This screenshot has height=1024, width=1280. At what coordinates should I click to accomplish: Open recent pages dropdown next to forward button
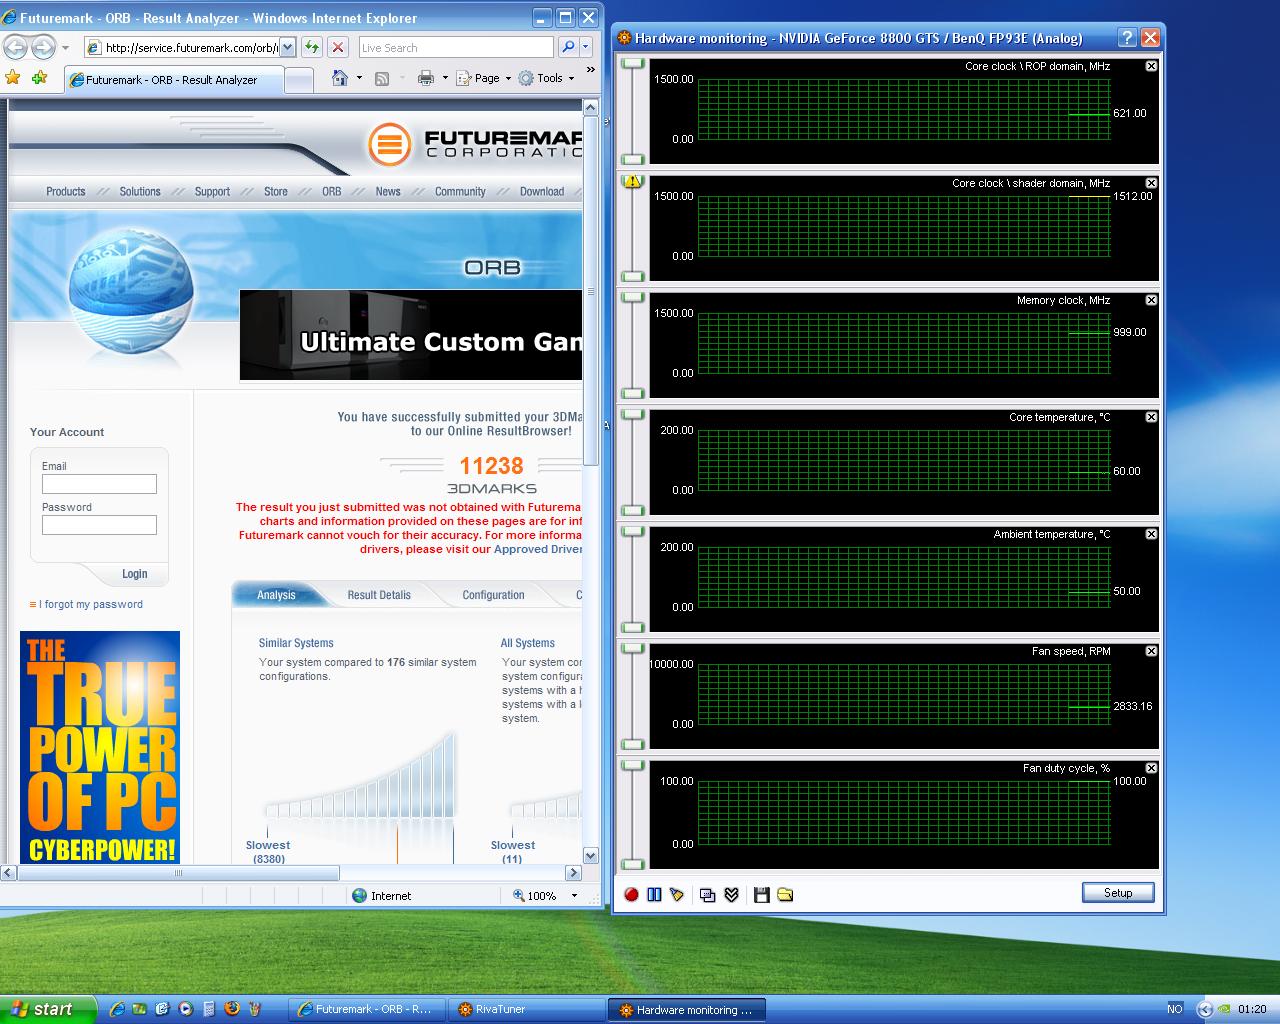(66, 47)
